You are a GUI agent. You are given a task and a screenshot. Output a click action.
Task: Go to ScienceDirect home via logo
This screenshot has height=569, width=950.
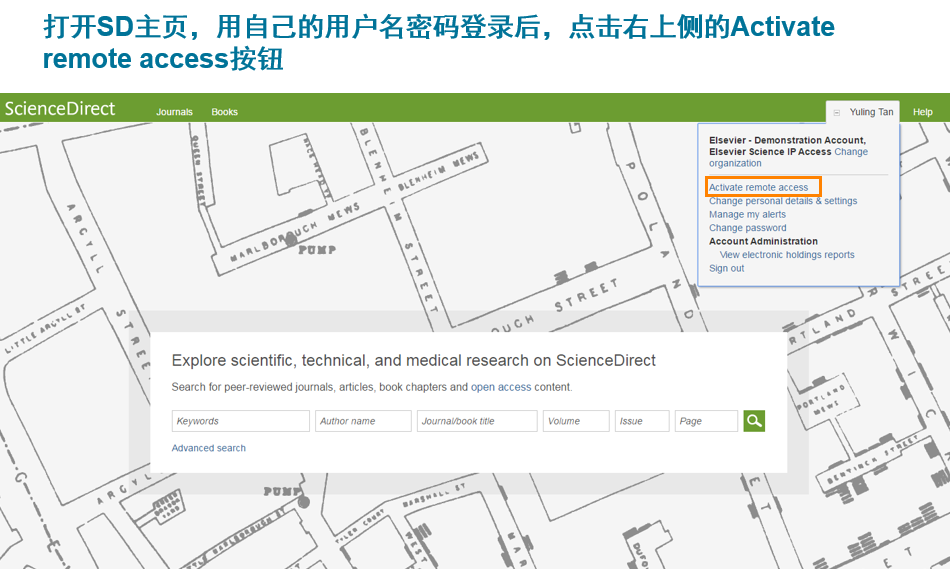[60, 108]
